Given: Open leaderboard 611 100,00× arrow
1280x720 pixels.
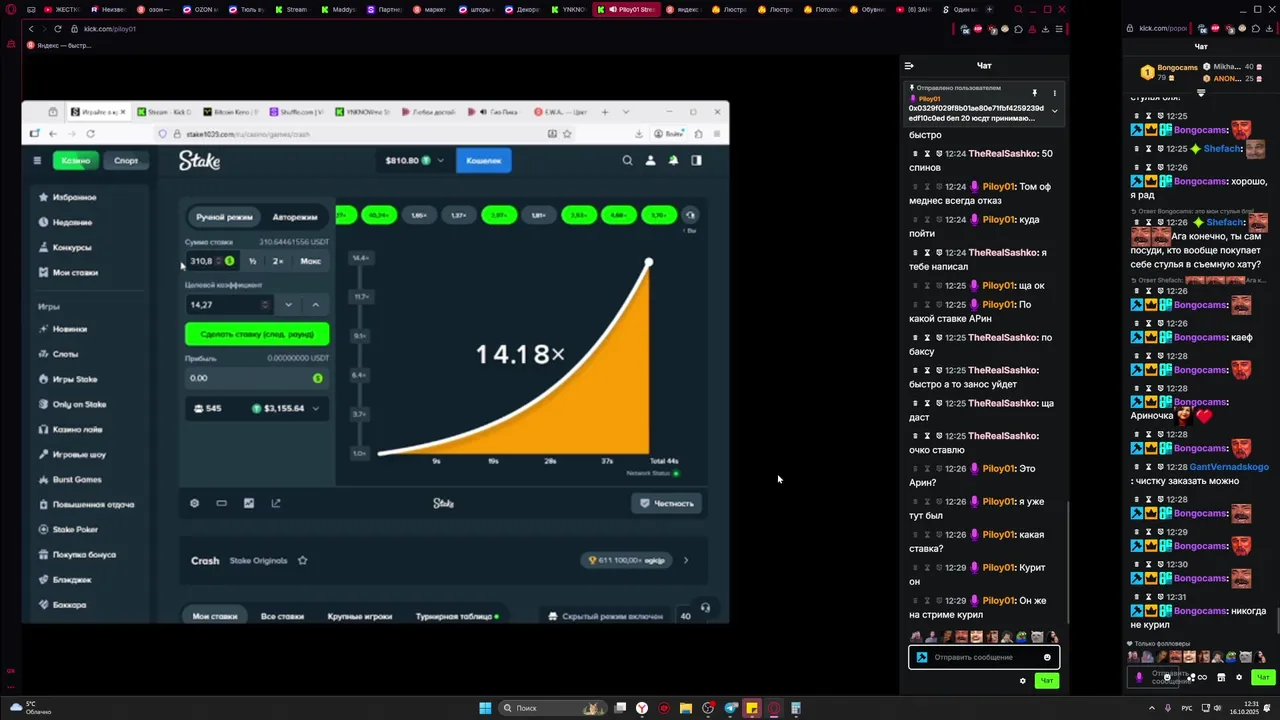Looking at the screenshot, I should (685, 560).
